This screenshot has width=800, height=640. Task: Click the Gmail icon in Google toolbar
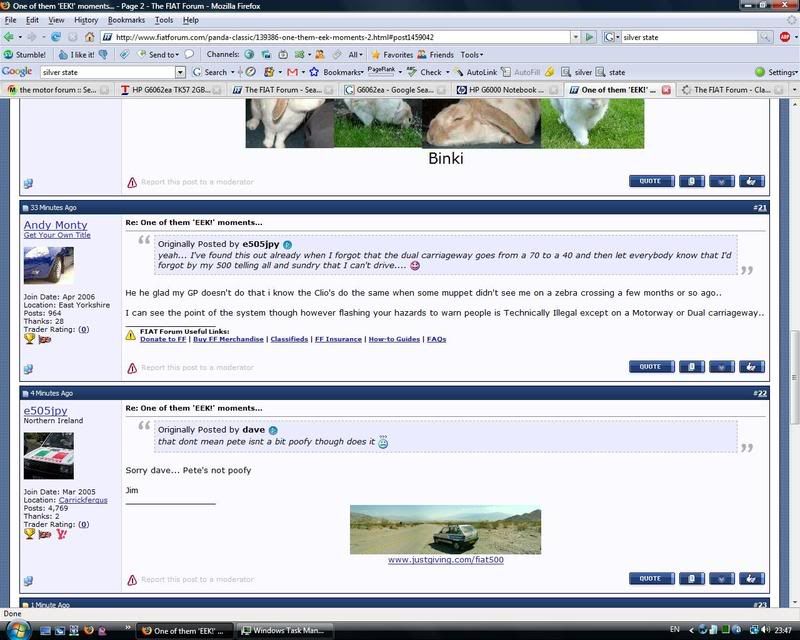(x=292, y=72)
